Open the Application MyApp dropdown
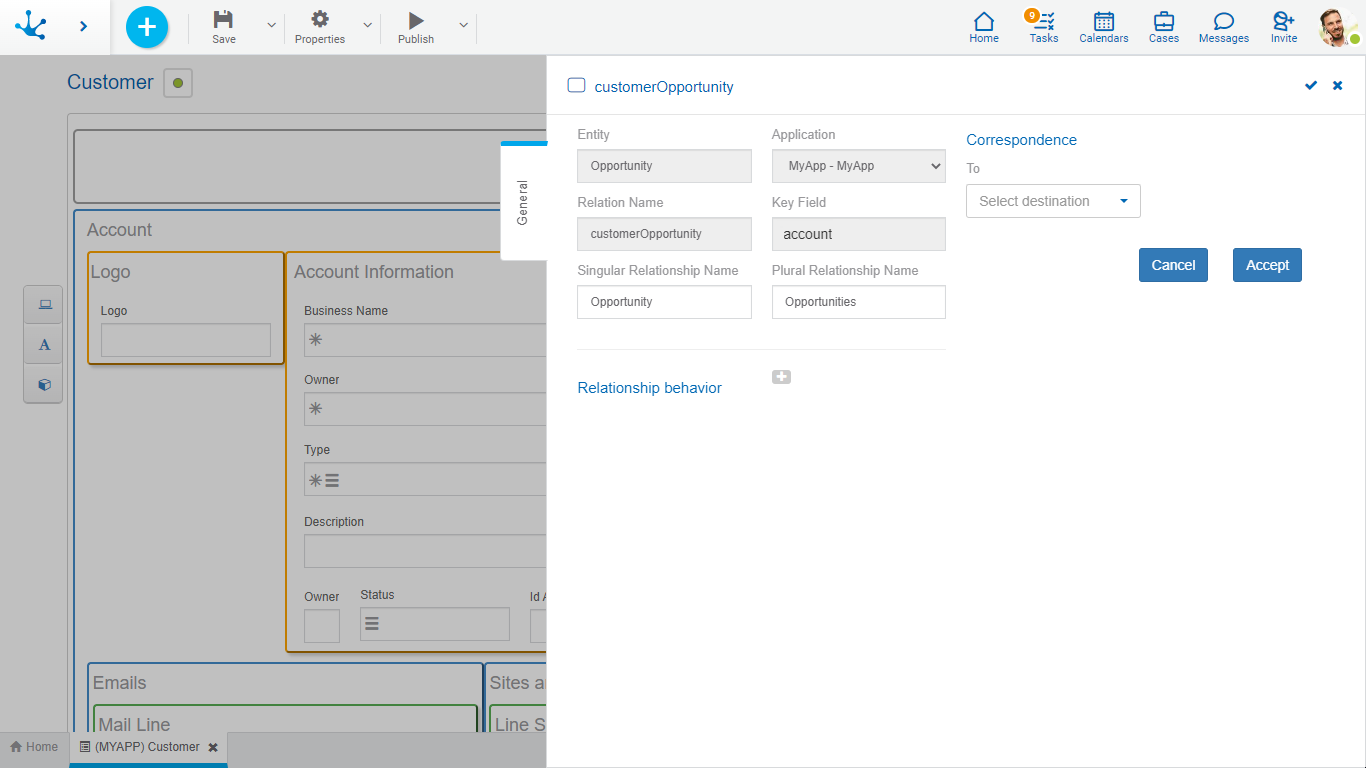The height and width of the screenshot is (768, 1366). [858, 166]
